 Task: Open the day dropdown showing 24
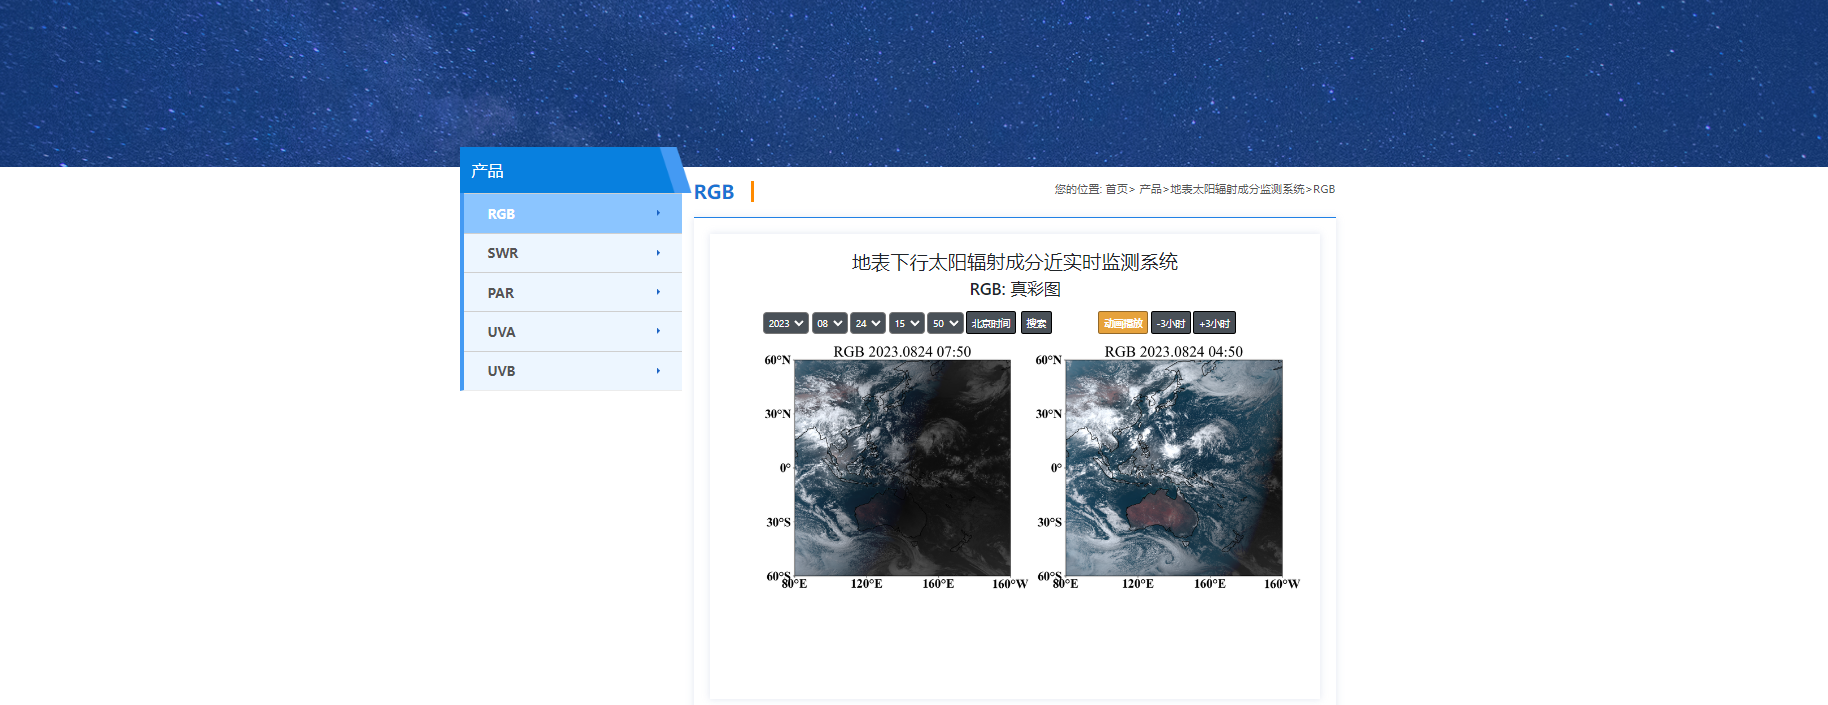pyautogui.click(x=867, y=323)
